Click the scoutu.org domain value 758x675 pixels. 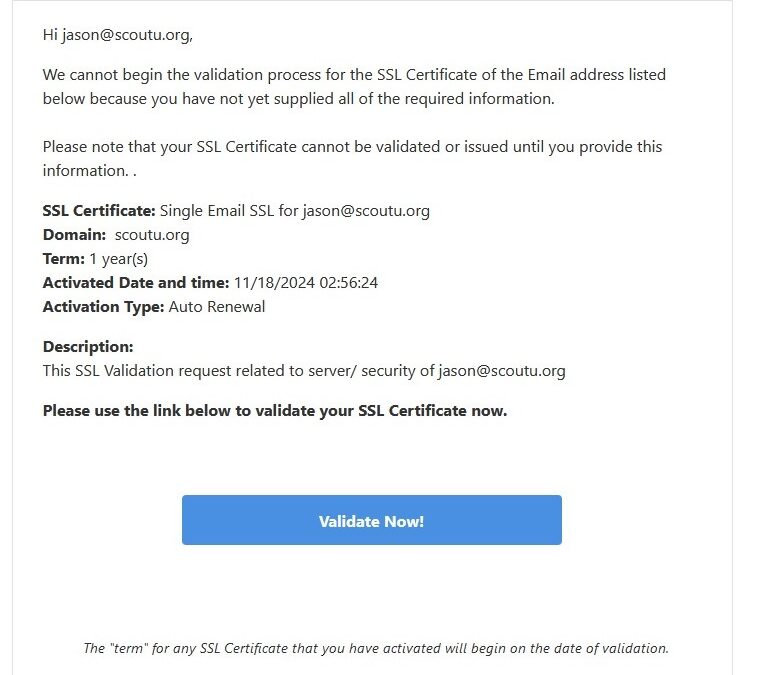pyautogui.click(x=152, y=235)
